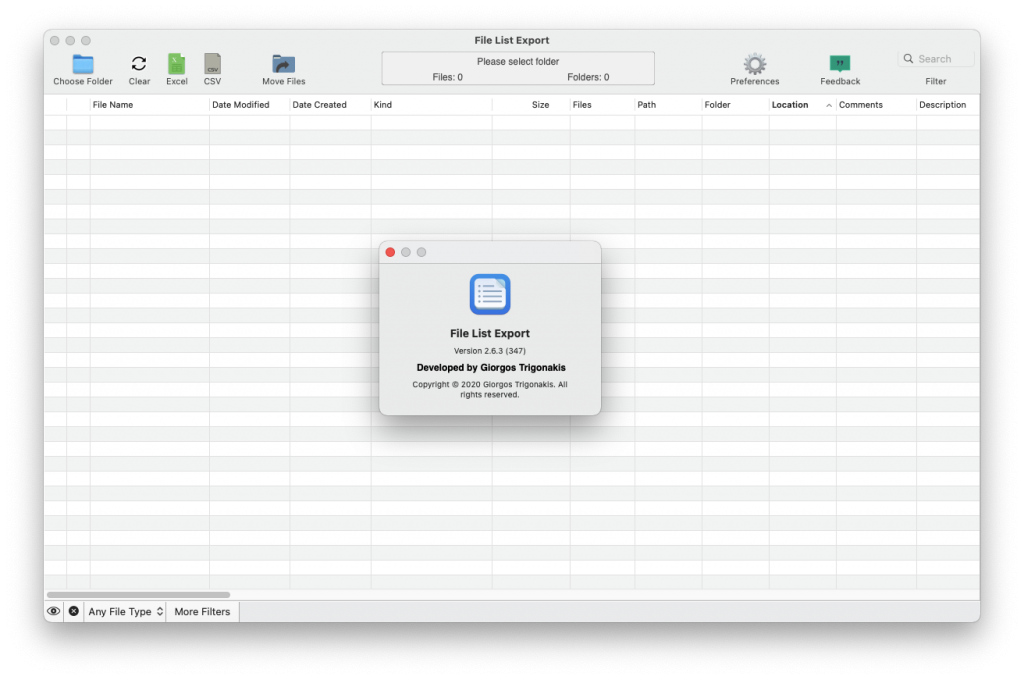Click the File List Export app icon in About
The width and height of the screenshot is (1024, 680).
[x=490, y=294]
